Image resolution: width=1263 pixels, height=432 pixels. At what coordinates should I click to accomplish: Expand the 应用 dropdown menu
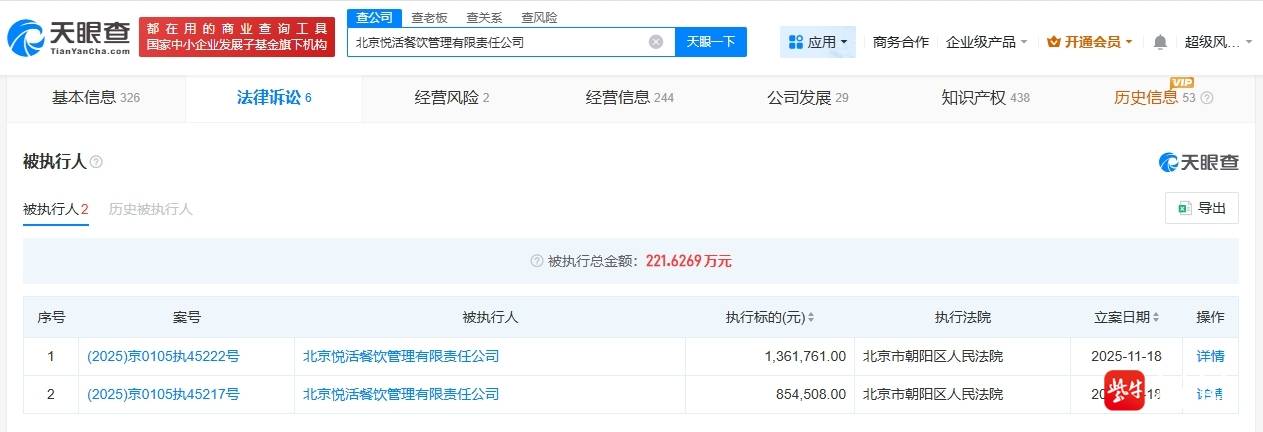tap(817, 42)
